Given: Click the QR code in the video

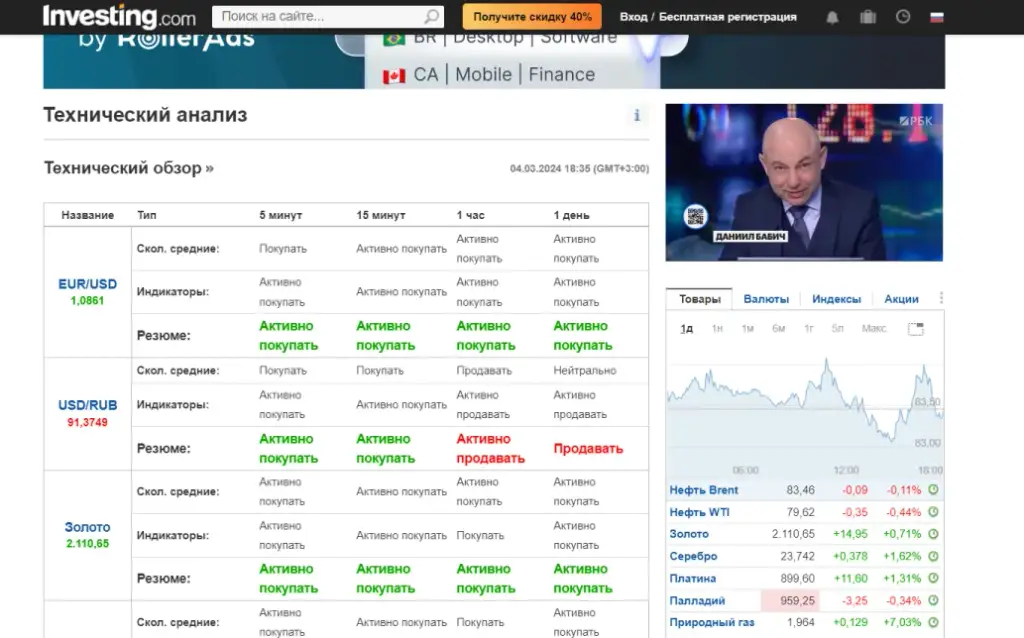Looking at the screenshot, I should pyautogui.click(x=696, y=216).
